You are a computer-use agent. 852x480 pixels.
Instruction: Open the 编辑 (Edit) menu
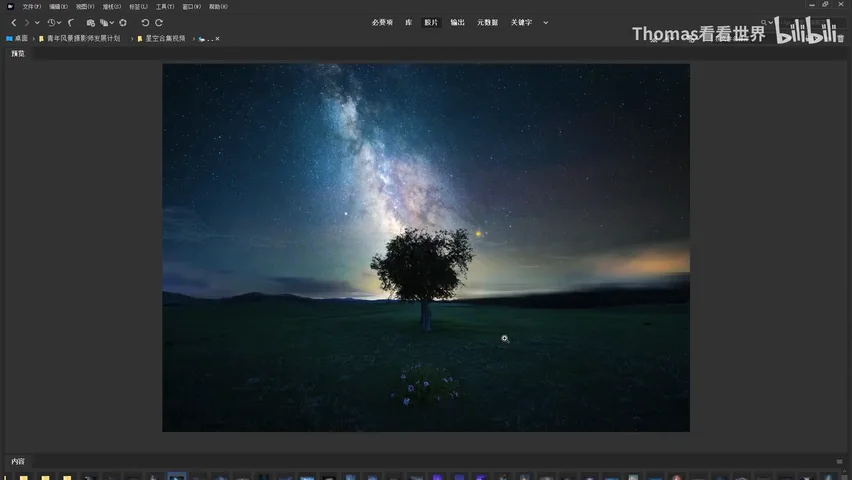[x=58, y=7]
